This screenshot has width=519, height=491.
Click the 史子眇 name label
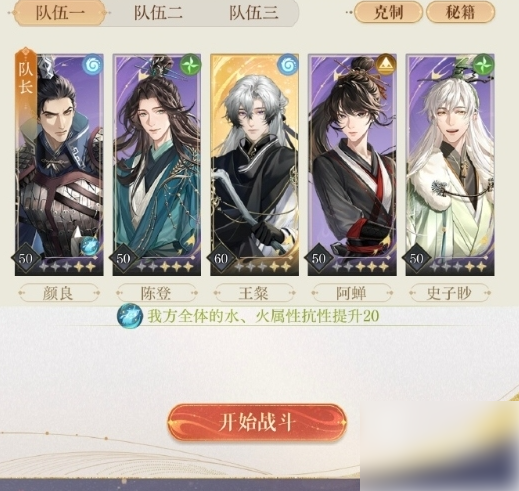(x=450, y=293)
